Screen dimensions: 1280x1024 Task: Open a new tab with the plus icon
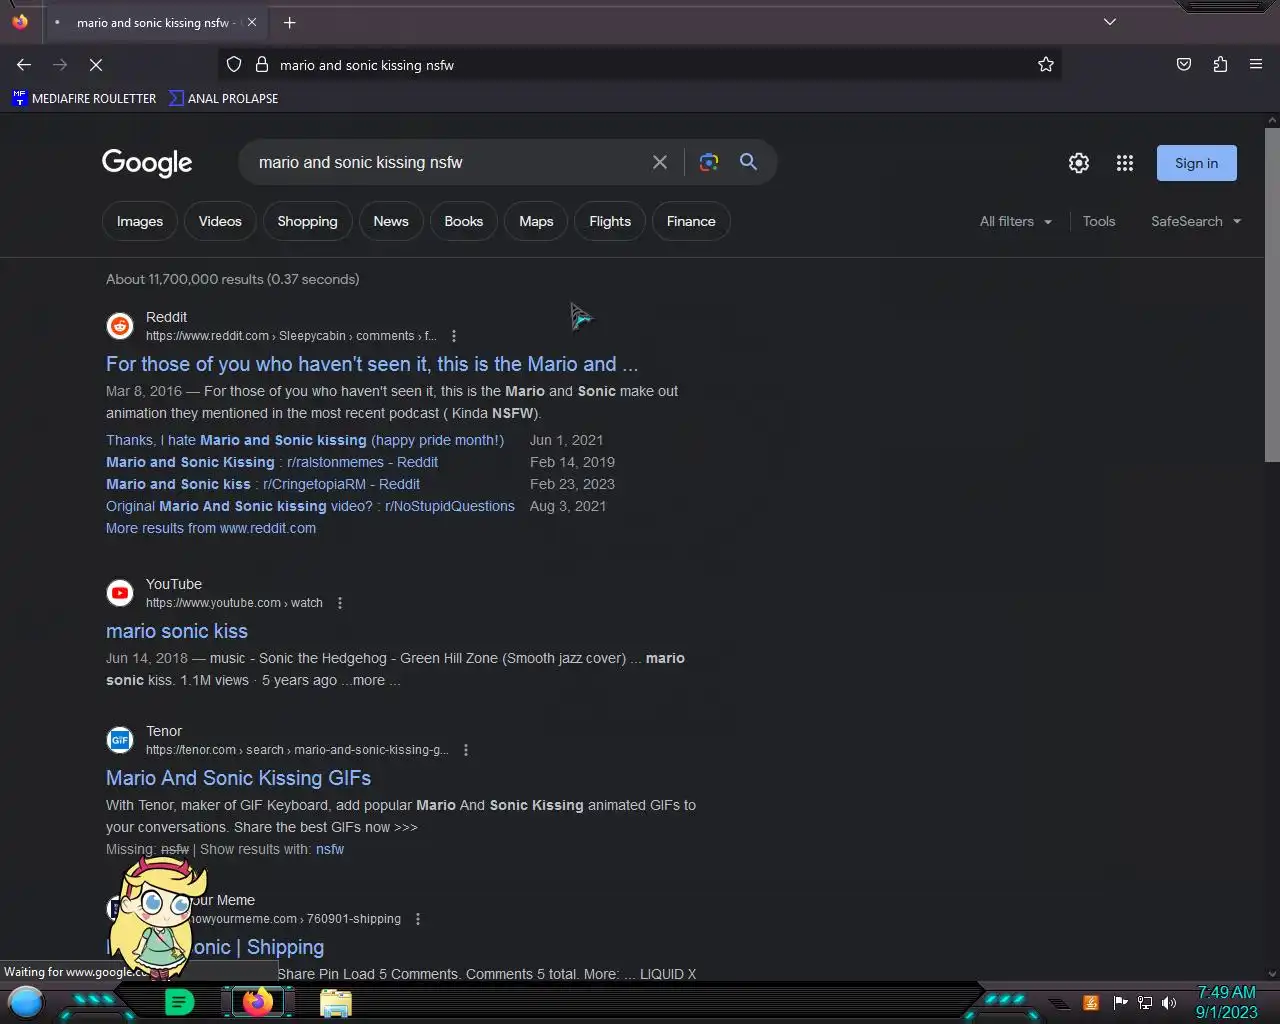(289, 22)
